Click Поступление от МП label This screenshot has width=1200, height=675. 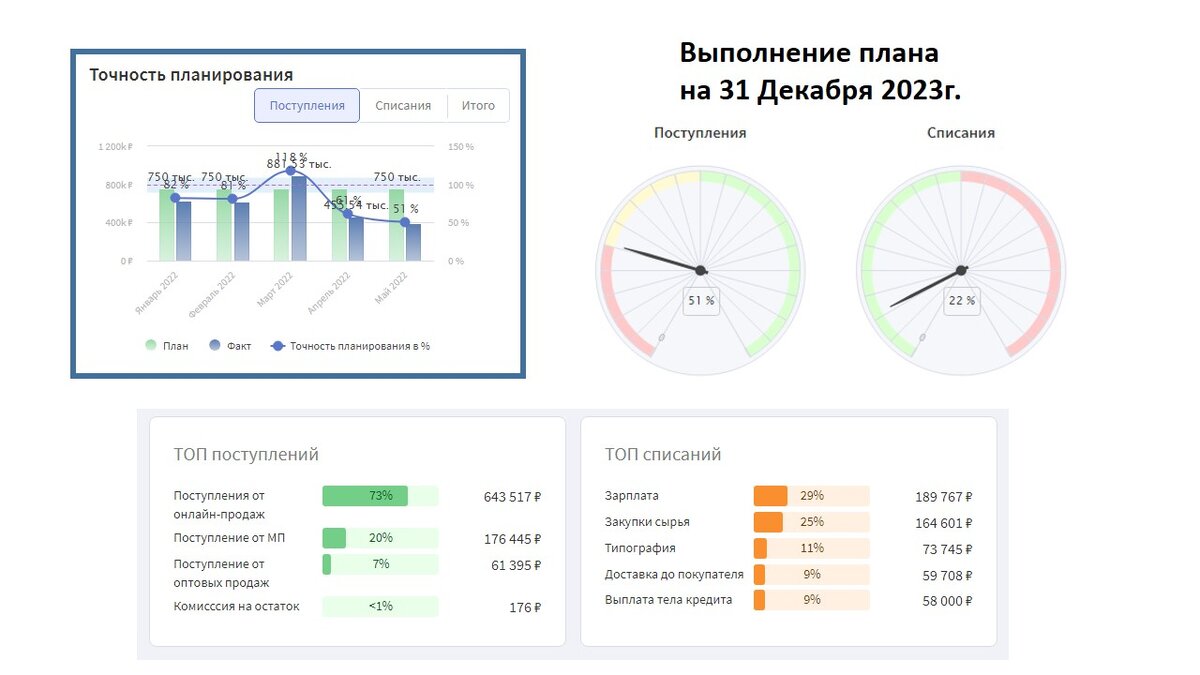click(x=229, y=538)
